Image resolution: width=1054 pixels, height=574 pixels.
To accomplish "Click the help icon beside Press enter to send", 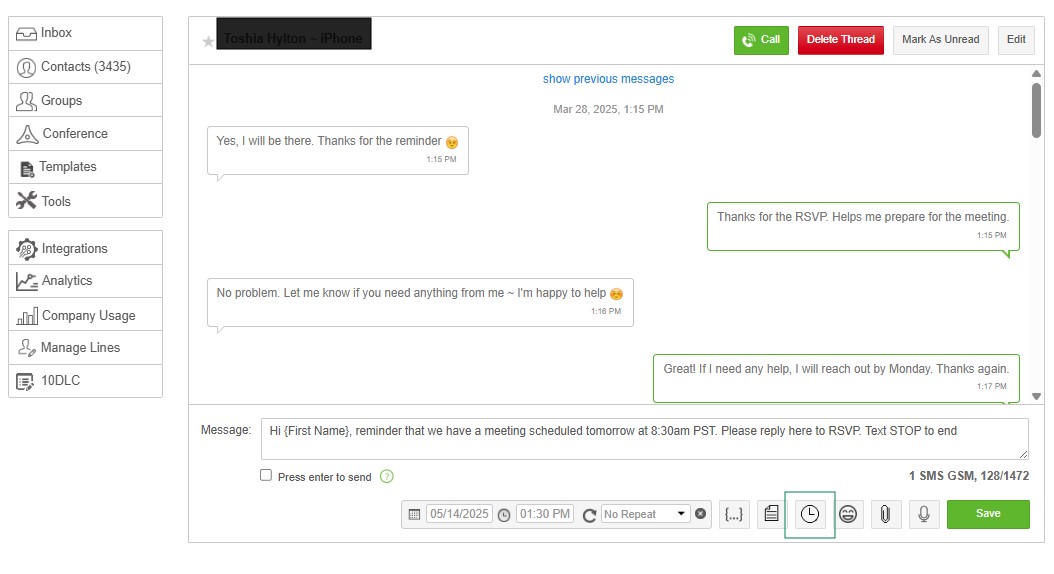I will (387, 477).
